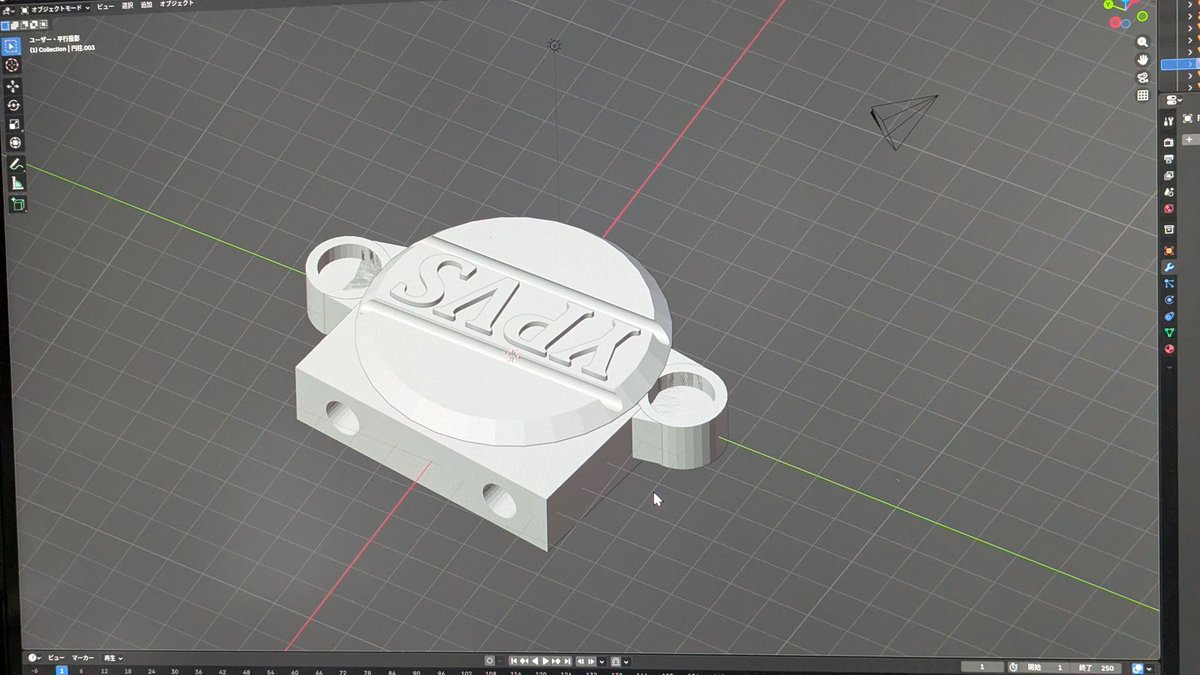Screen dimensions: 1200x675
Task: Activate the fourth selection mode: invert
Action: 34,25
